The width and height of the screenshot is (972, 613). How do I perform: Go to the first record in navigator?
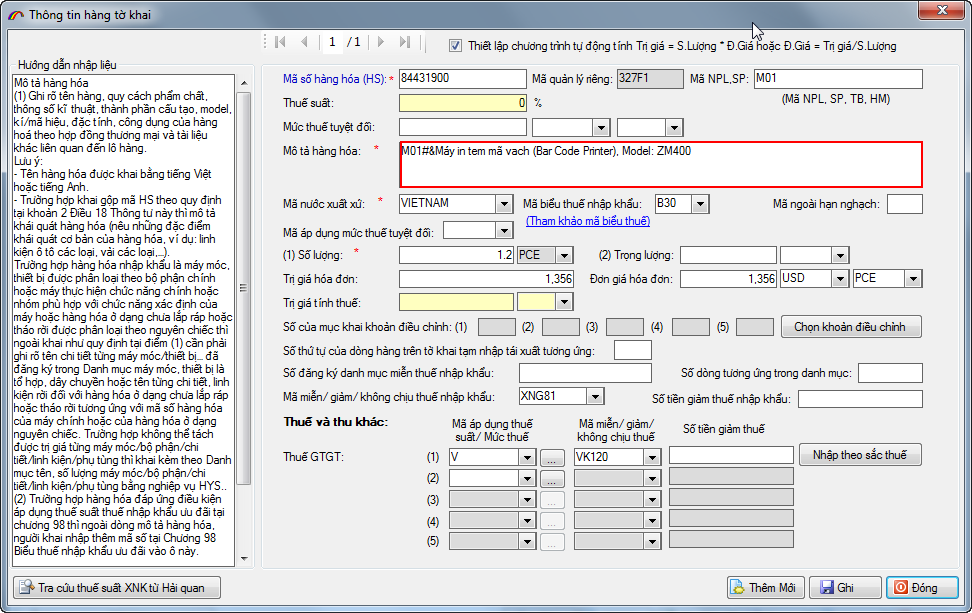279,42
